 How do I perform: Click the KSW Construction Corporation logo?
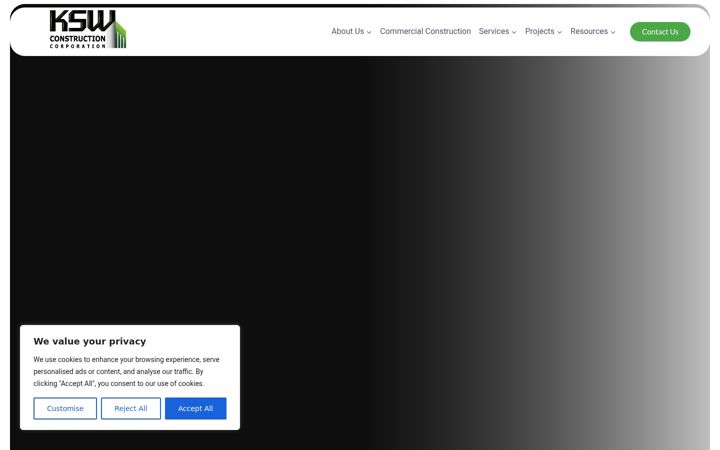[88, 29]
